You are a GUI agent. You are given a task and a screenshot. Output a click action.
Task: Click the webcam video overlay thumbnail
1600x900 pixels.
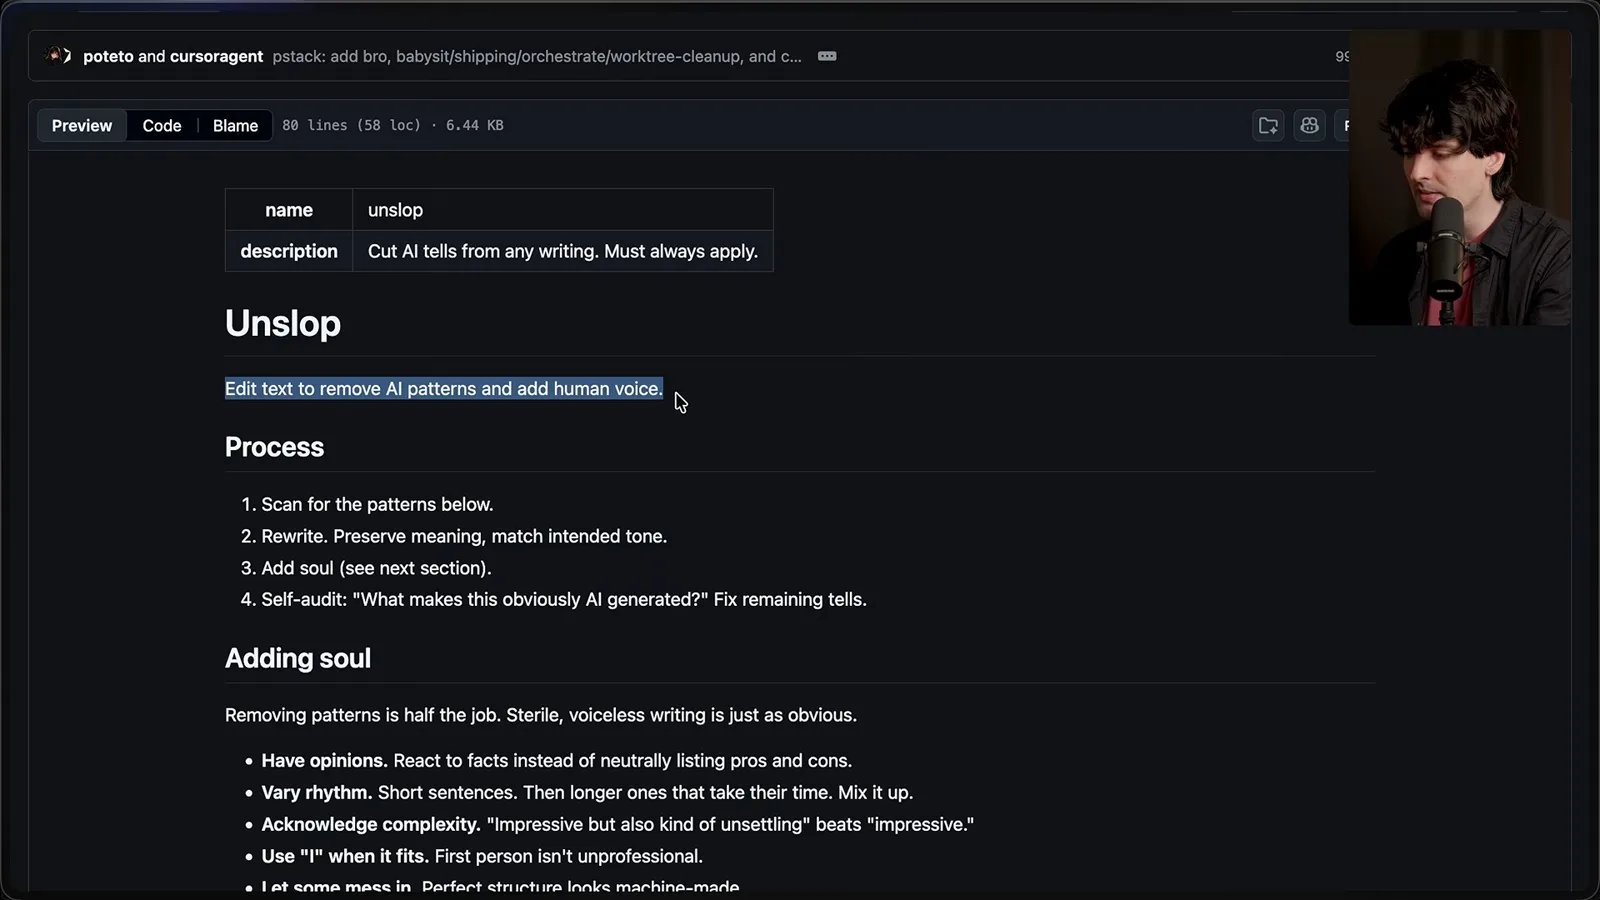tap(1459, 178)
